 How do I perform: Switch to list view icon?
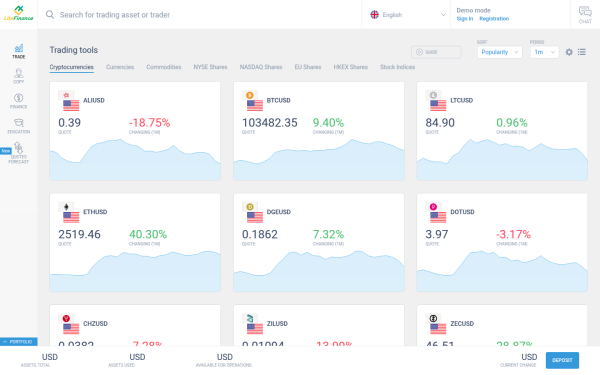pyautogui.click(x=582, y=52)
